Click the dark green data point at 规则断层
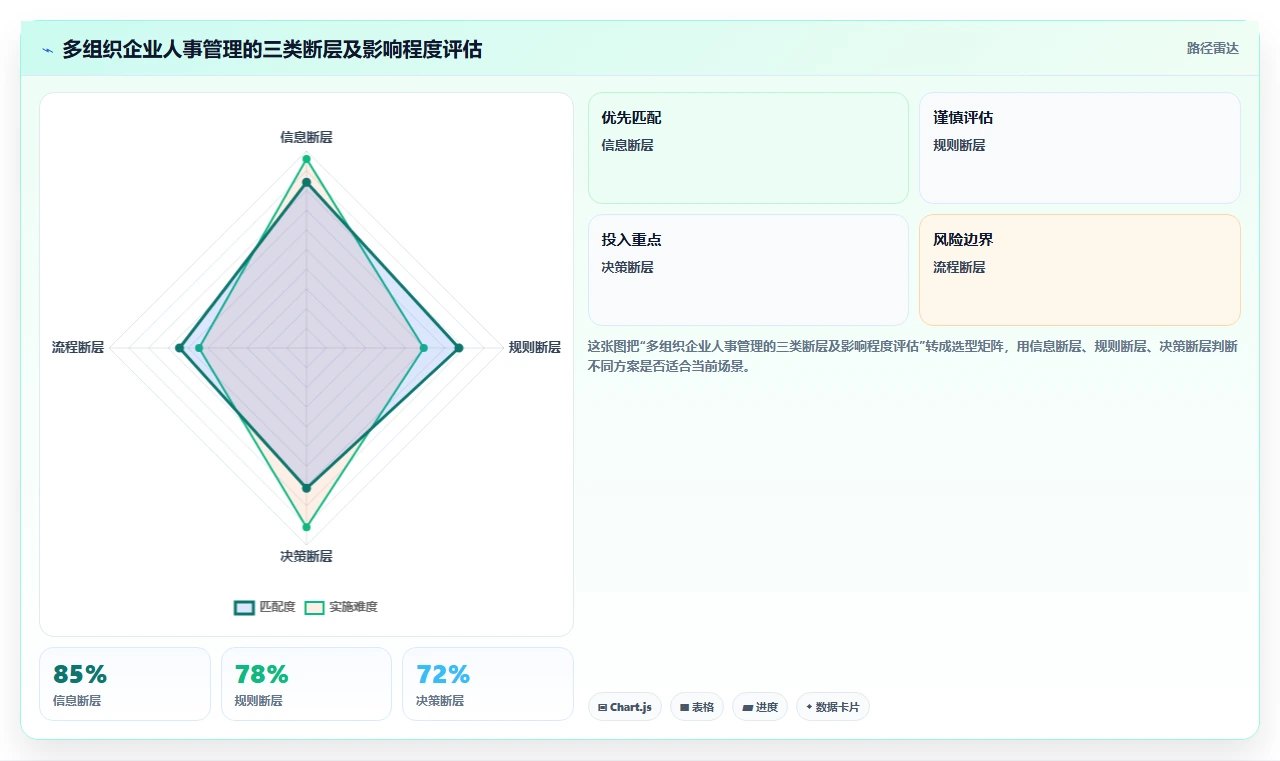Image resolution: width=1280 pixels, height=761 pixels. pos(459,348)
